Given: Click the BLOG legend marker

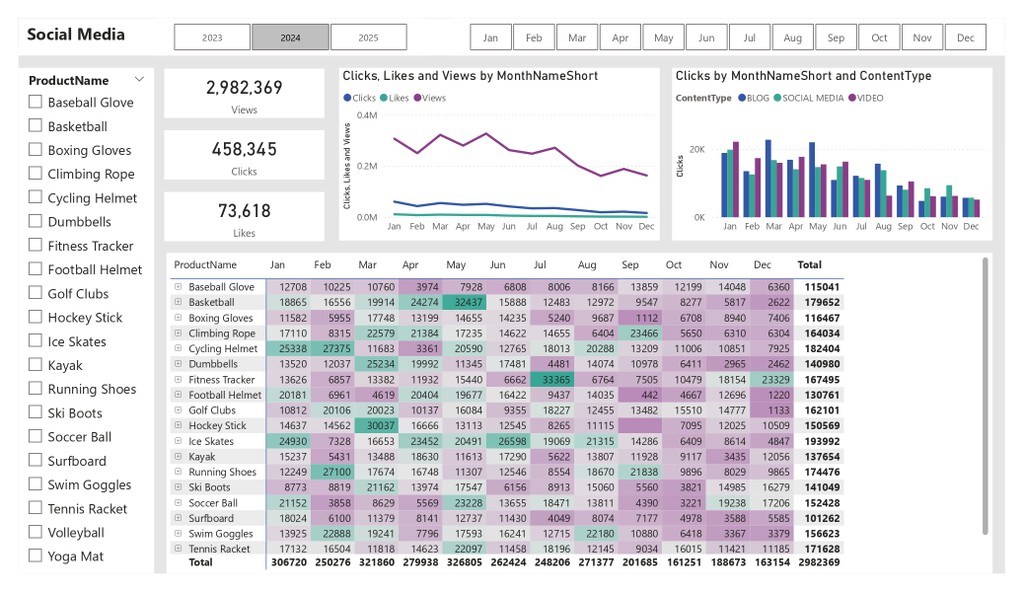Looking at the screenshot, I should 742,98.
